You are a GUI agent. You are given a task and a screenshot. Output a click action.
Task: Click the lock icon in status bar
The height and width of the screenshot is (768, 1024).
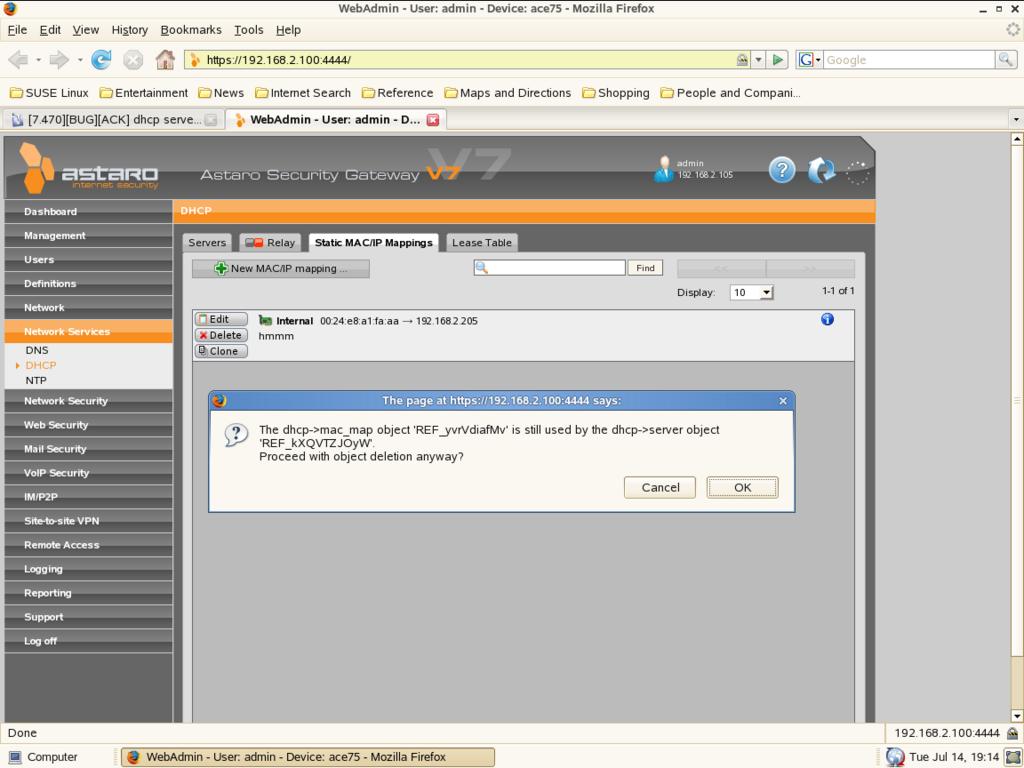(x=1012, y=733)
